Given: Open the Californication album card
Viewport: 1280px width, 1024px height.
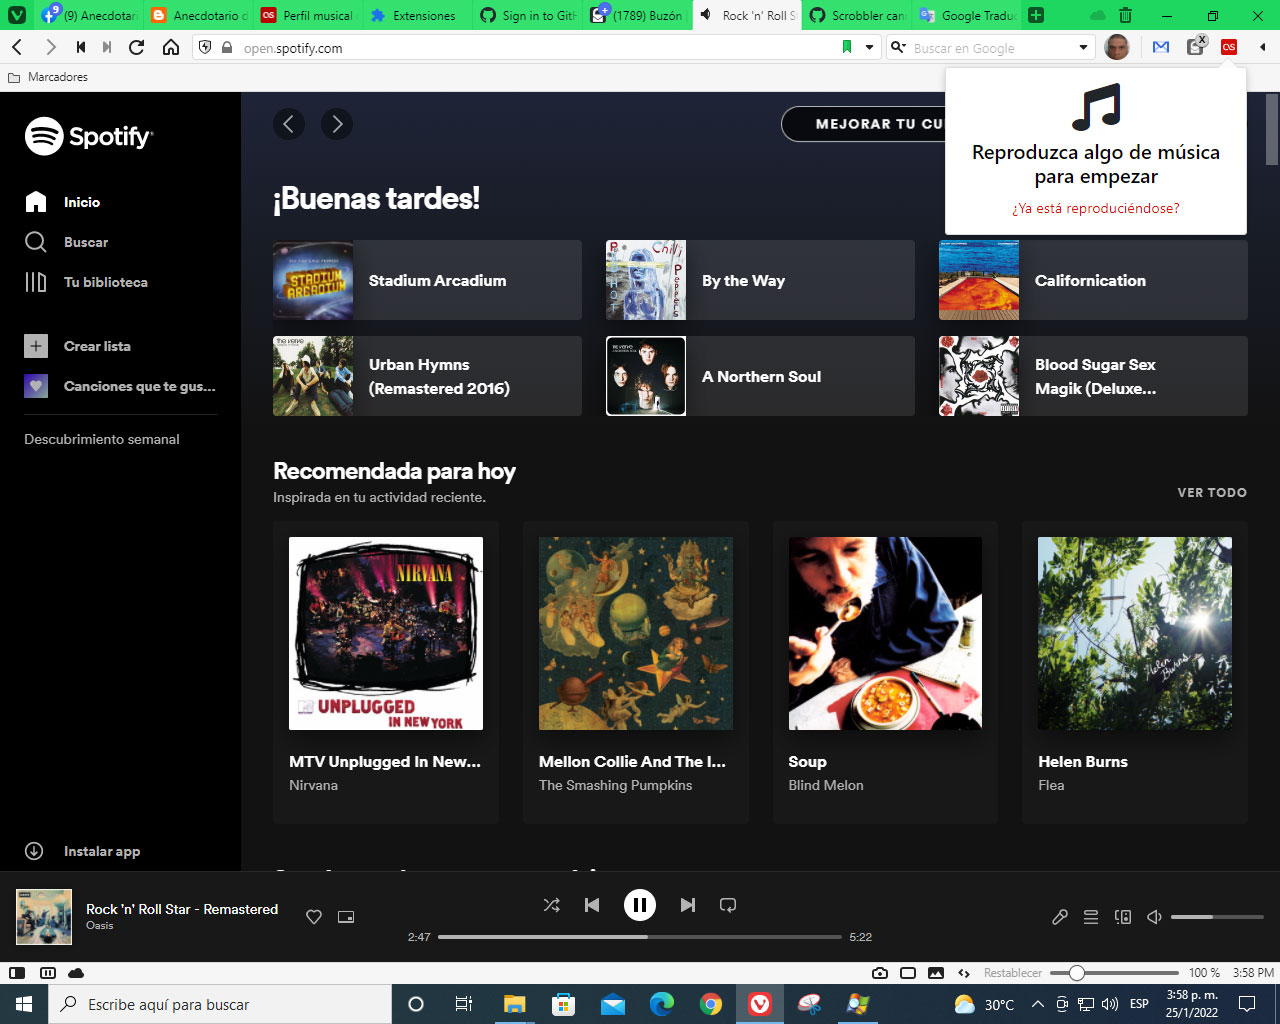Looking at the screenshot, I should pos(1093,280).
